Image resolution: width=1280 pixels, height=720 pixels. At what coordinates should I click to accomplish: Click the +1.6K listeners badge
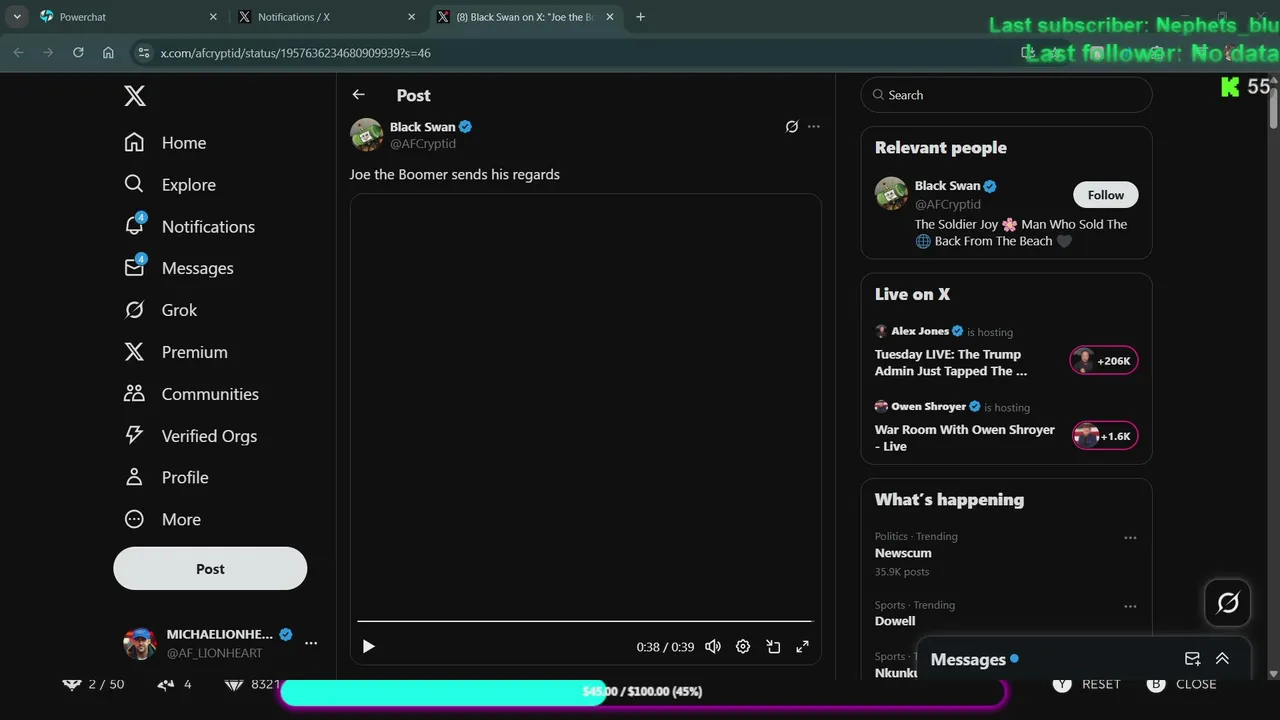coord(1105,436)
